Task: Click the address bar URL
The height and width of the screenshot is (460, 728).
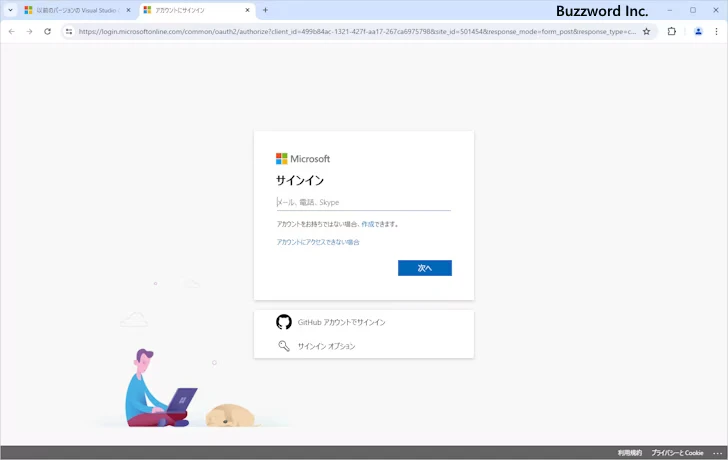Action: [x=357, y=32]
